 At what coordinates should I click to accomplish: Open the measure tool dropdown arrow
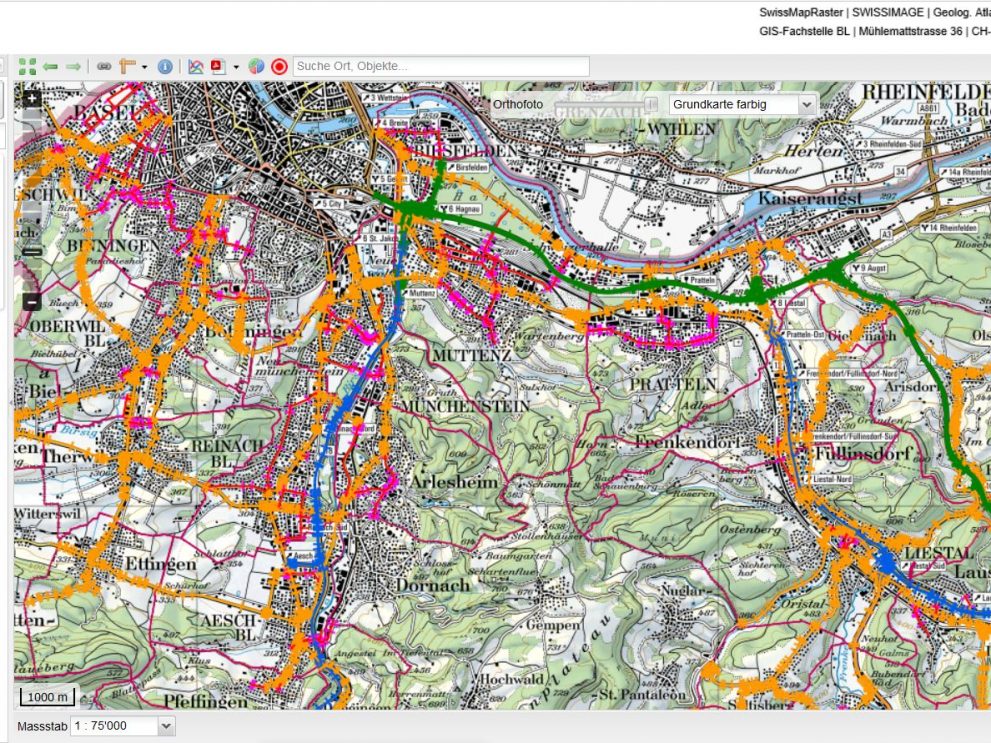(x=144, y=67)
